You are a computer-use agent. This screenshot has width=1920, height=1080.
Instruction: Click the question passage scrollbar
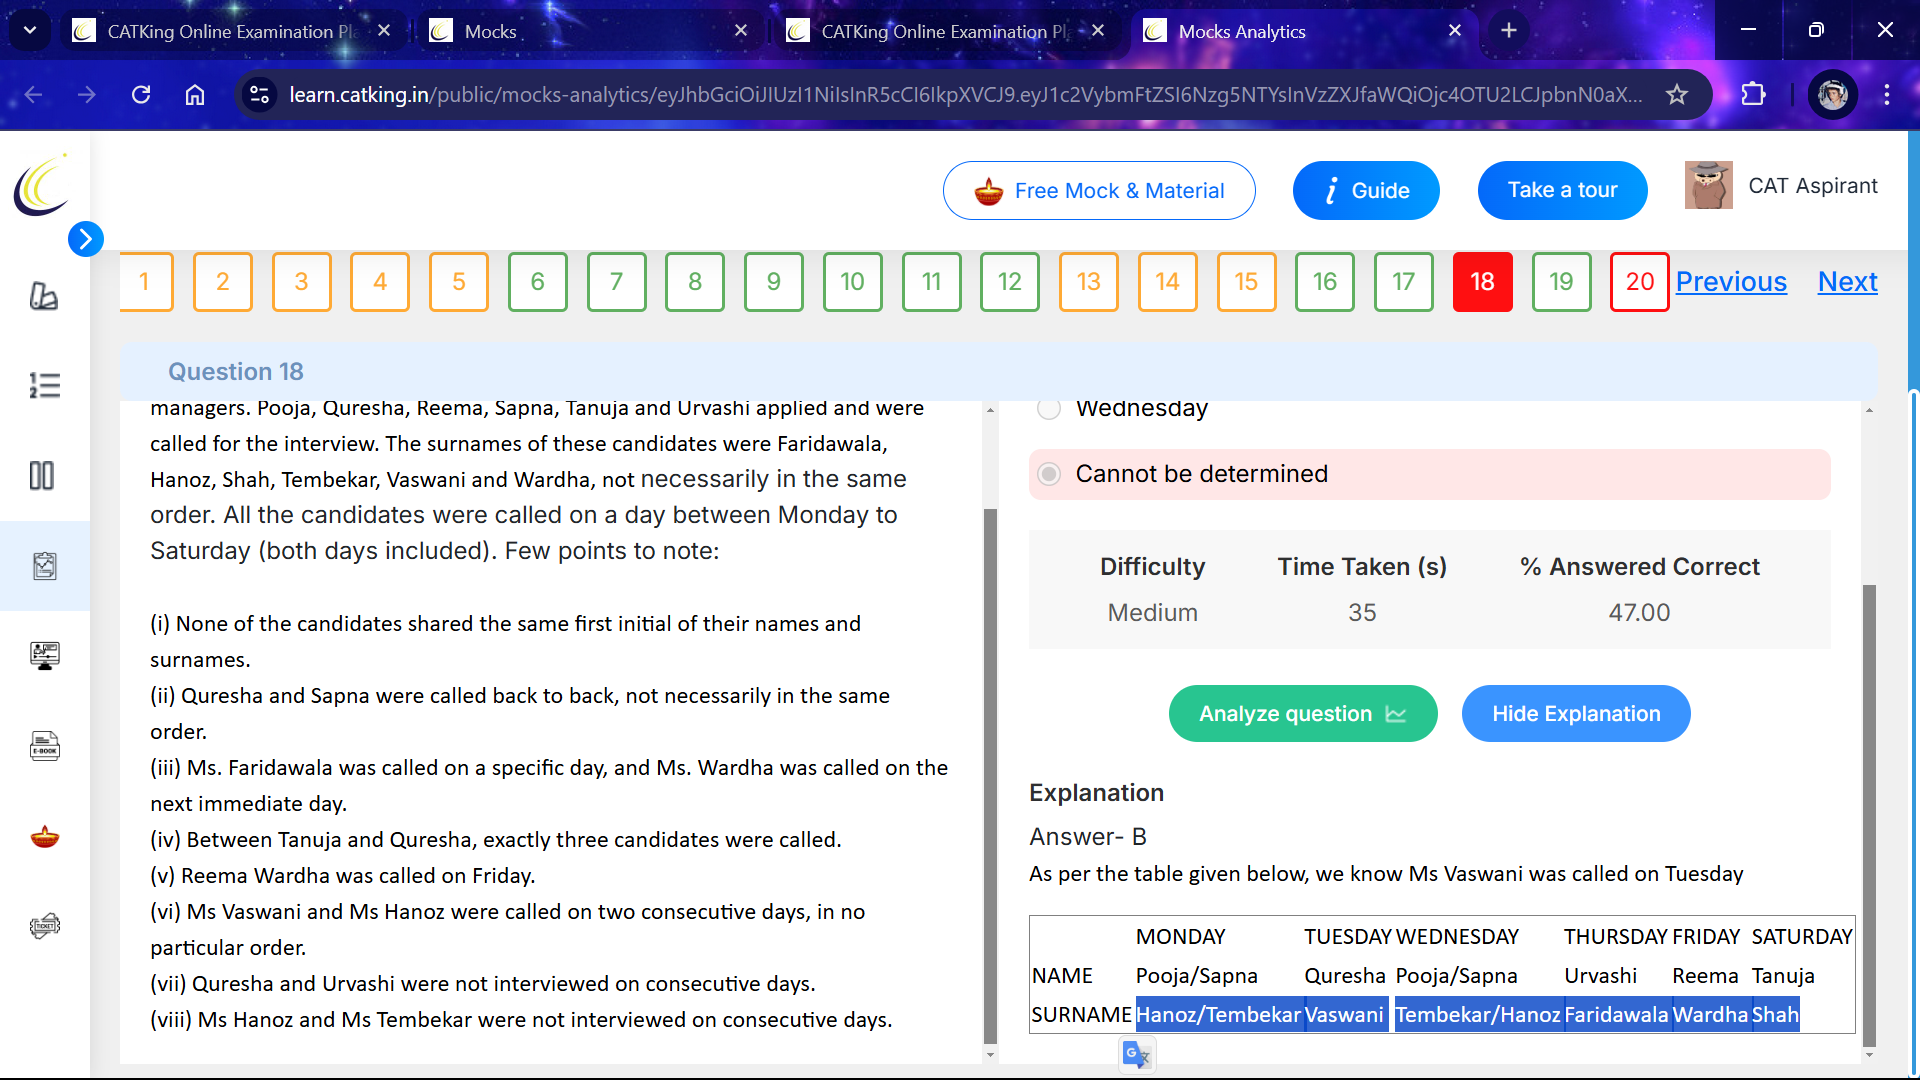990,776
